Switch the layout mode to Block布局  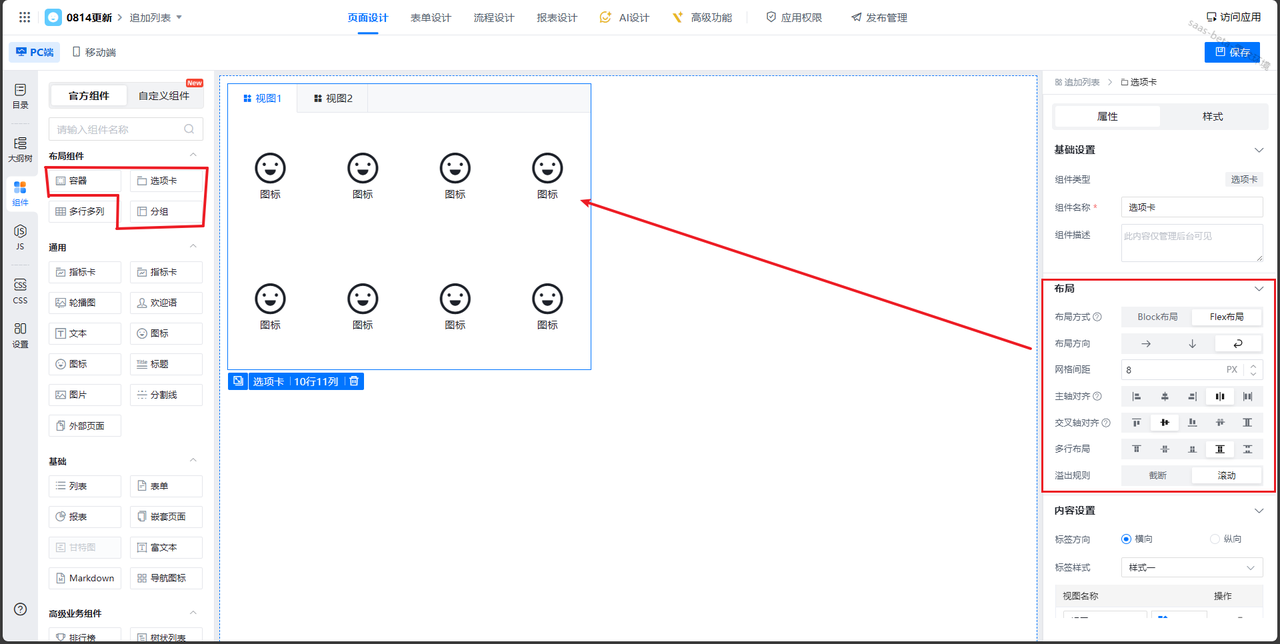tap(1157, 317)
